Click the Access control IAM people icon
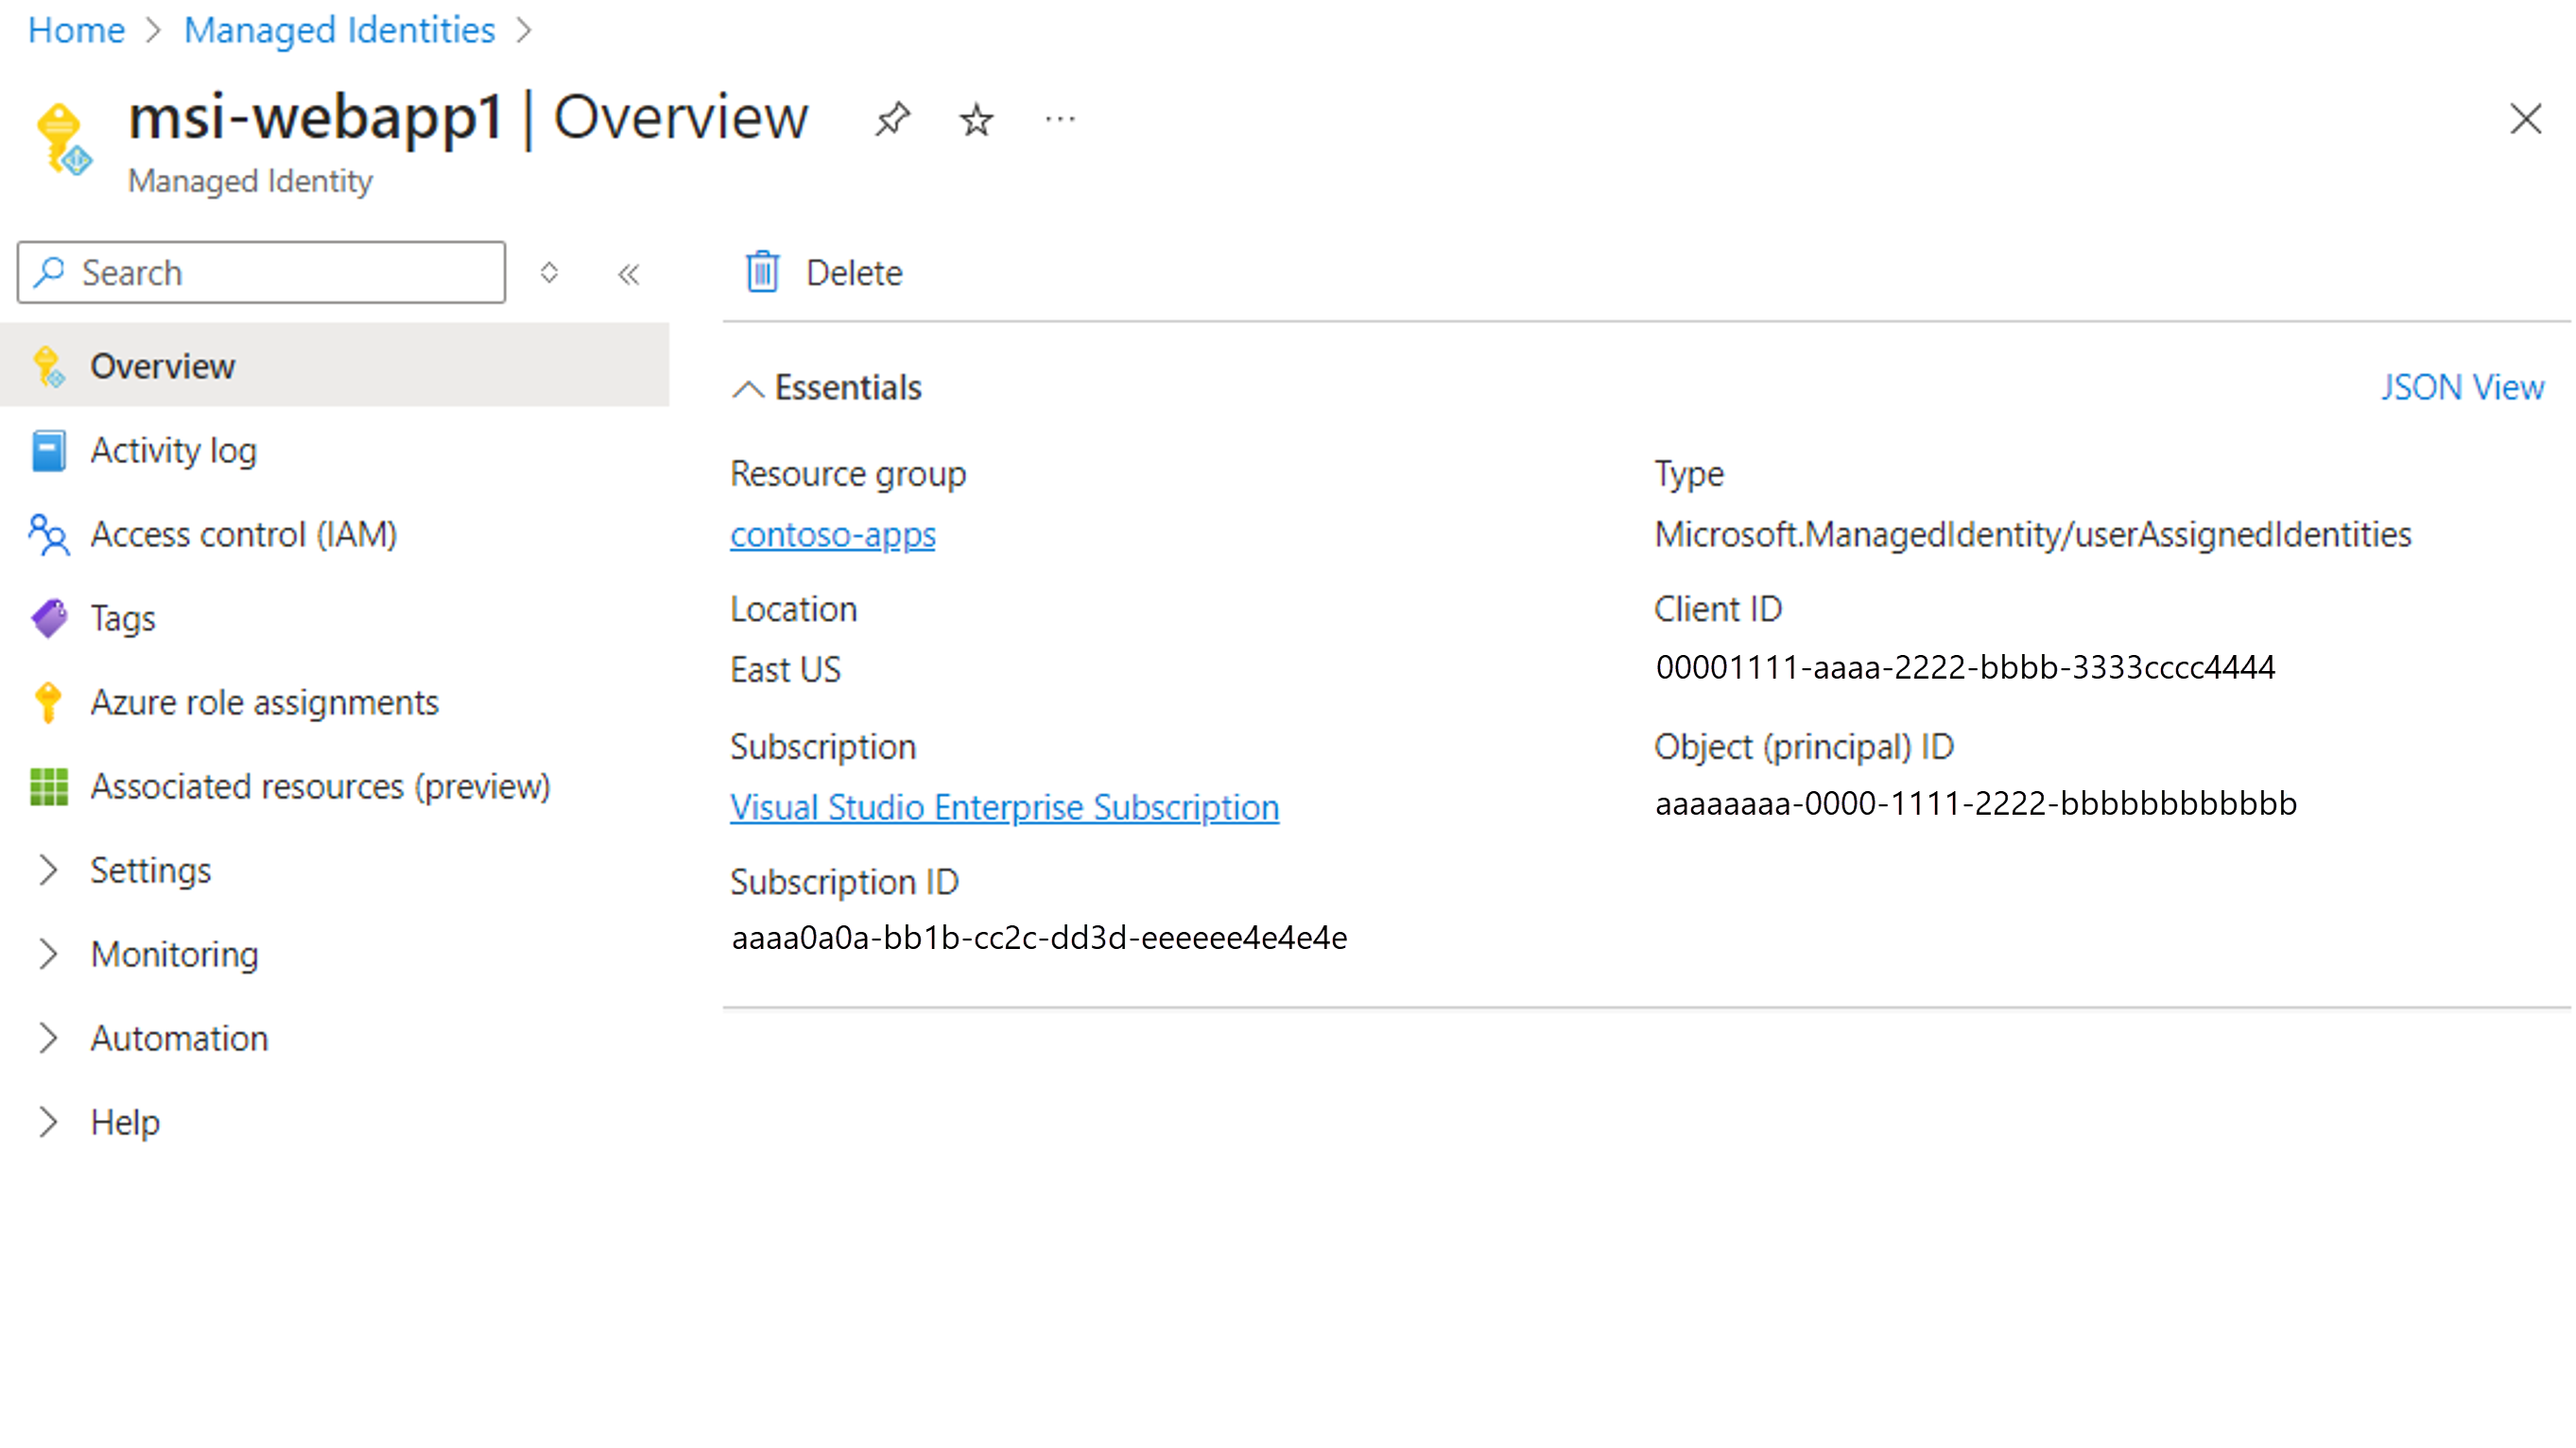The width and height of the screenshot is (2576, 1448). coord(48,534)
